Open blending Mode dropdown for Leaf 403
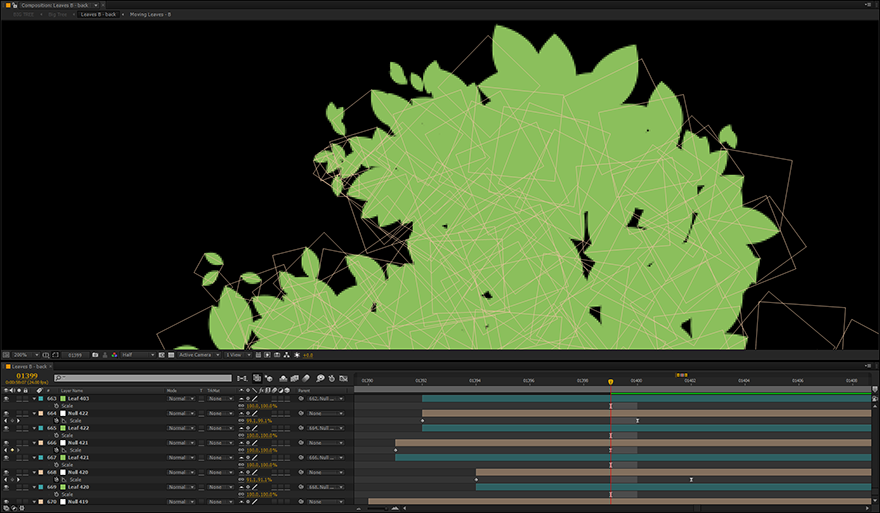Image resolution: width=880 pixels, height=513 pixels. tap(180, 399)
